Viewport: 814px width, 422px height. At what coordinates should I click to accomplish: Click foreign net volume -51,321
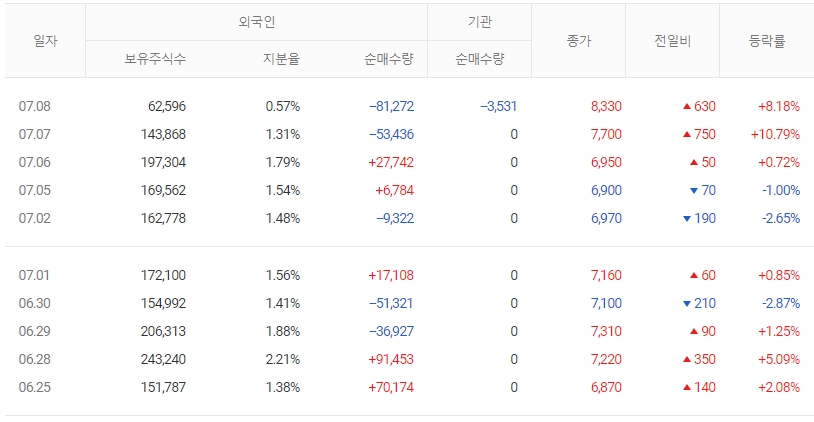[391, 303]
